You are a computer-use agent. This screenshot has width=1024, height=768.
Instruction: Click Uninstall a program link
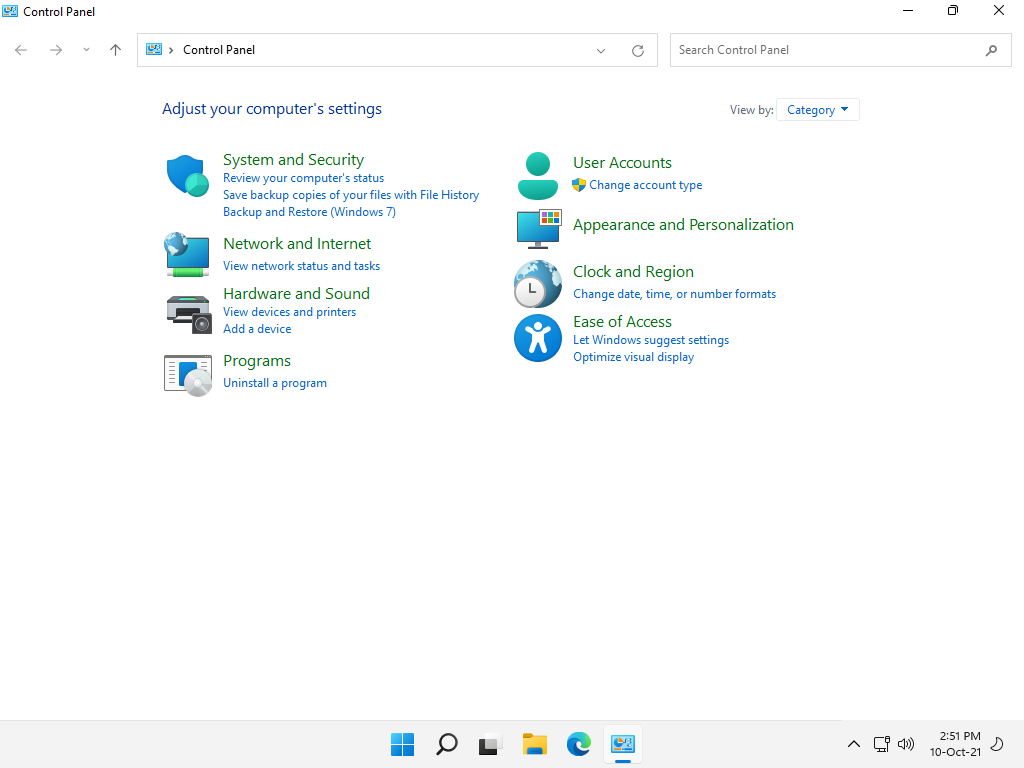point(275,382)
